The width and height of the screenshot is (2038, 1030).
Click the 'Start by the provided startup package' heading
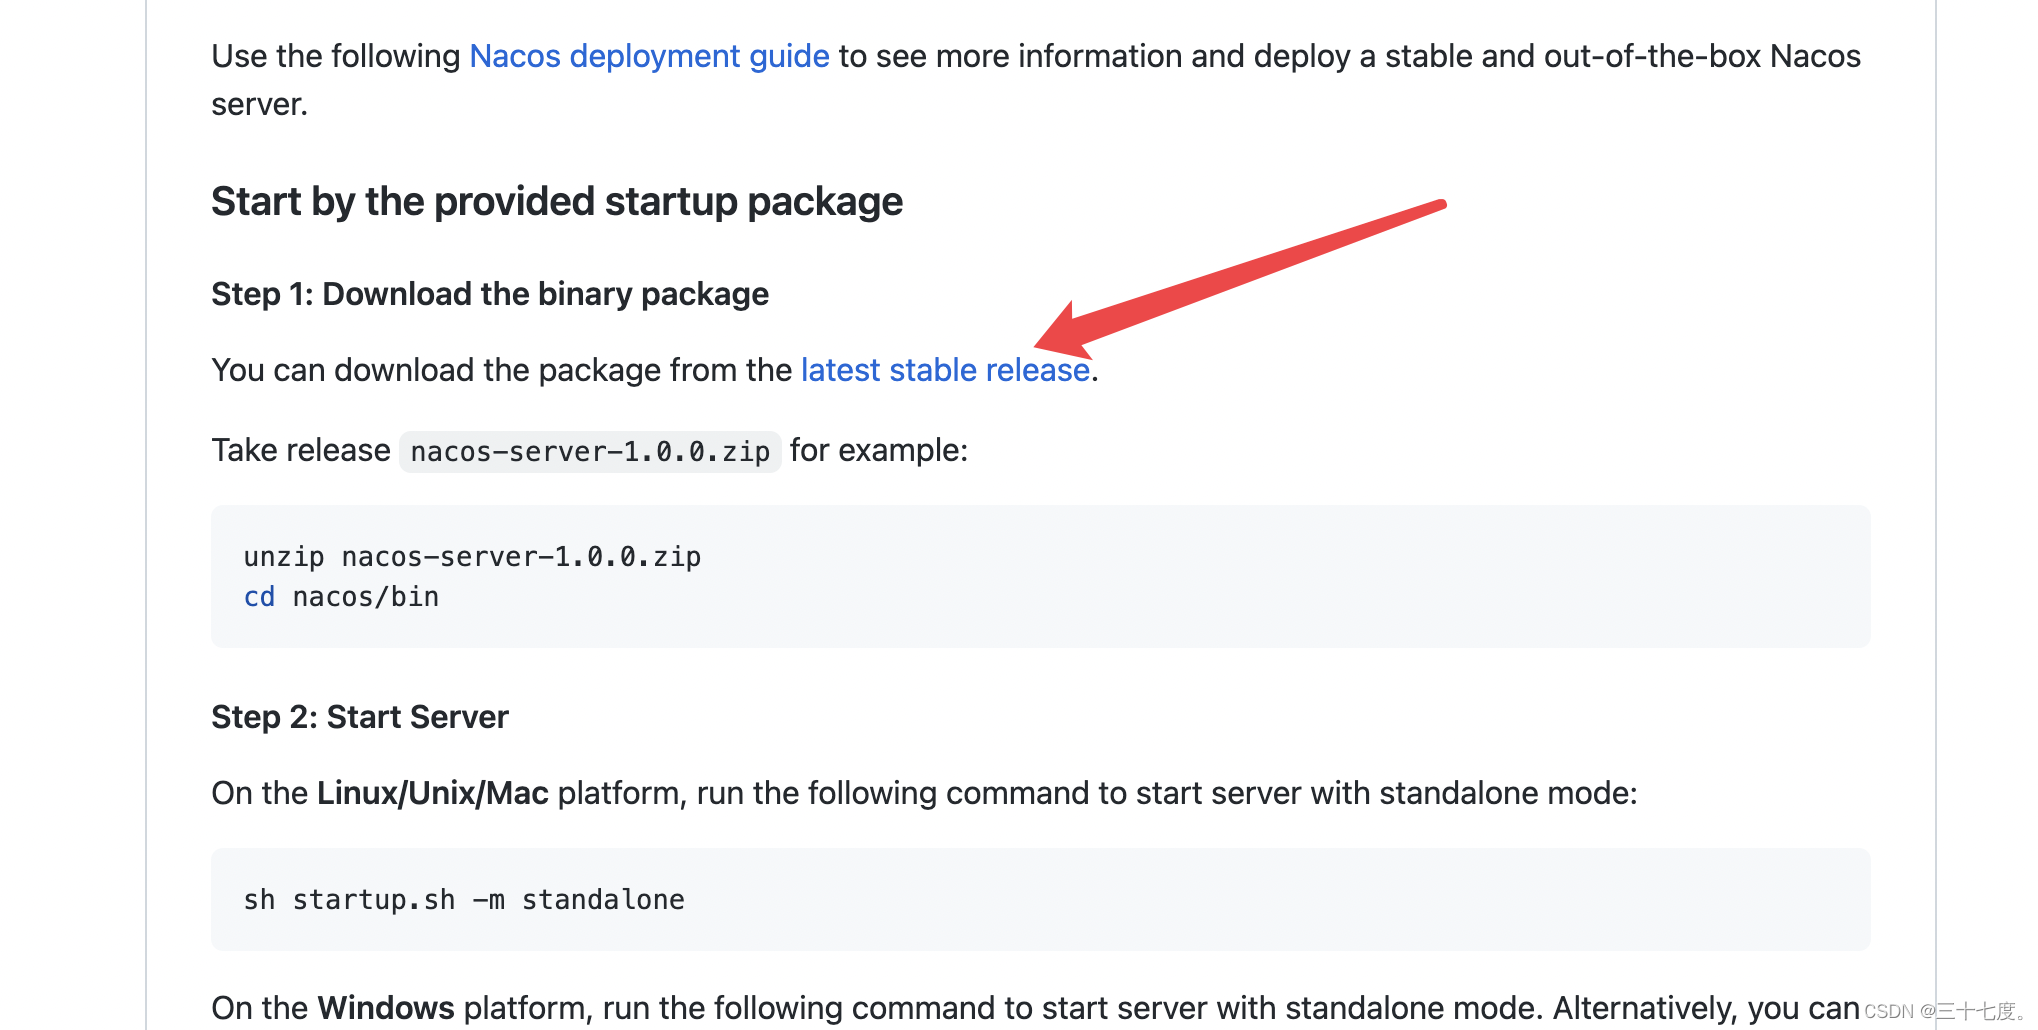pyautogui.click(x=557, y=202)
